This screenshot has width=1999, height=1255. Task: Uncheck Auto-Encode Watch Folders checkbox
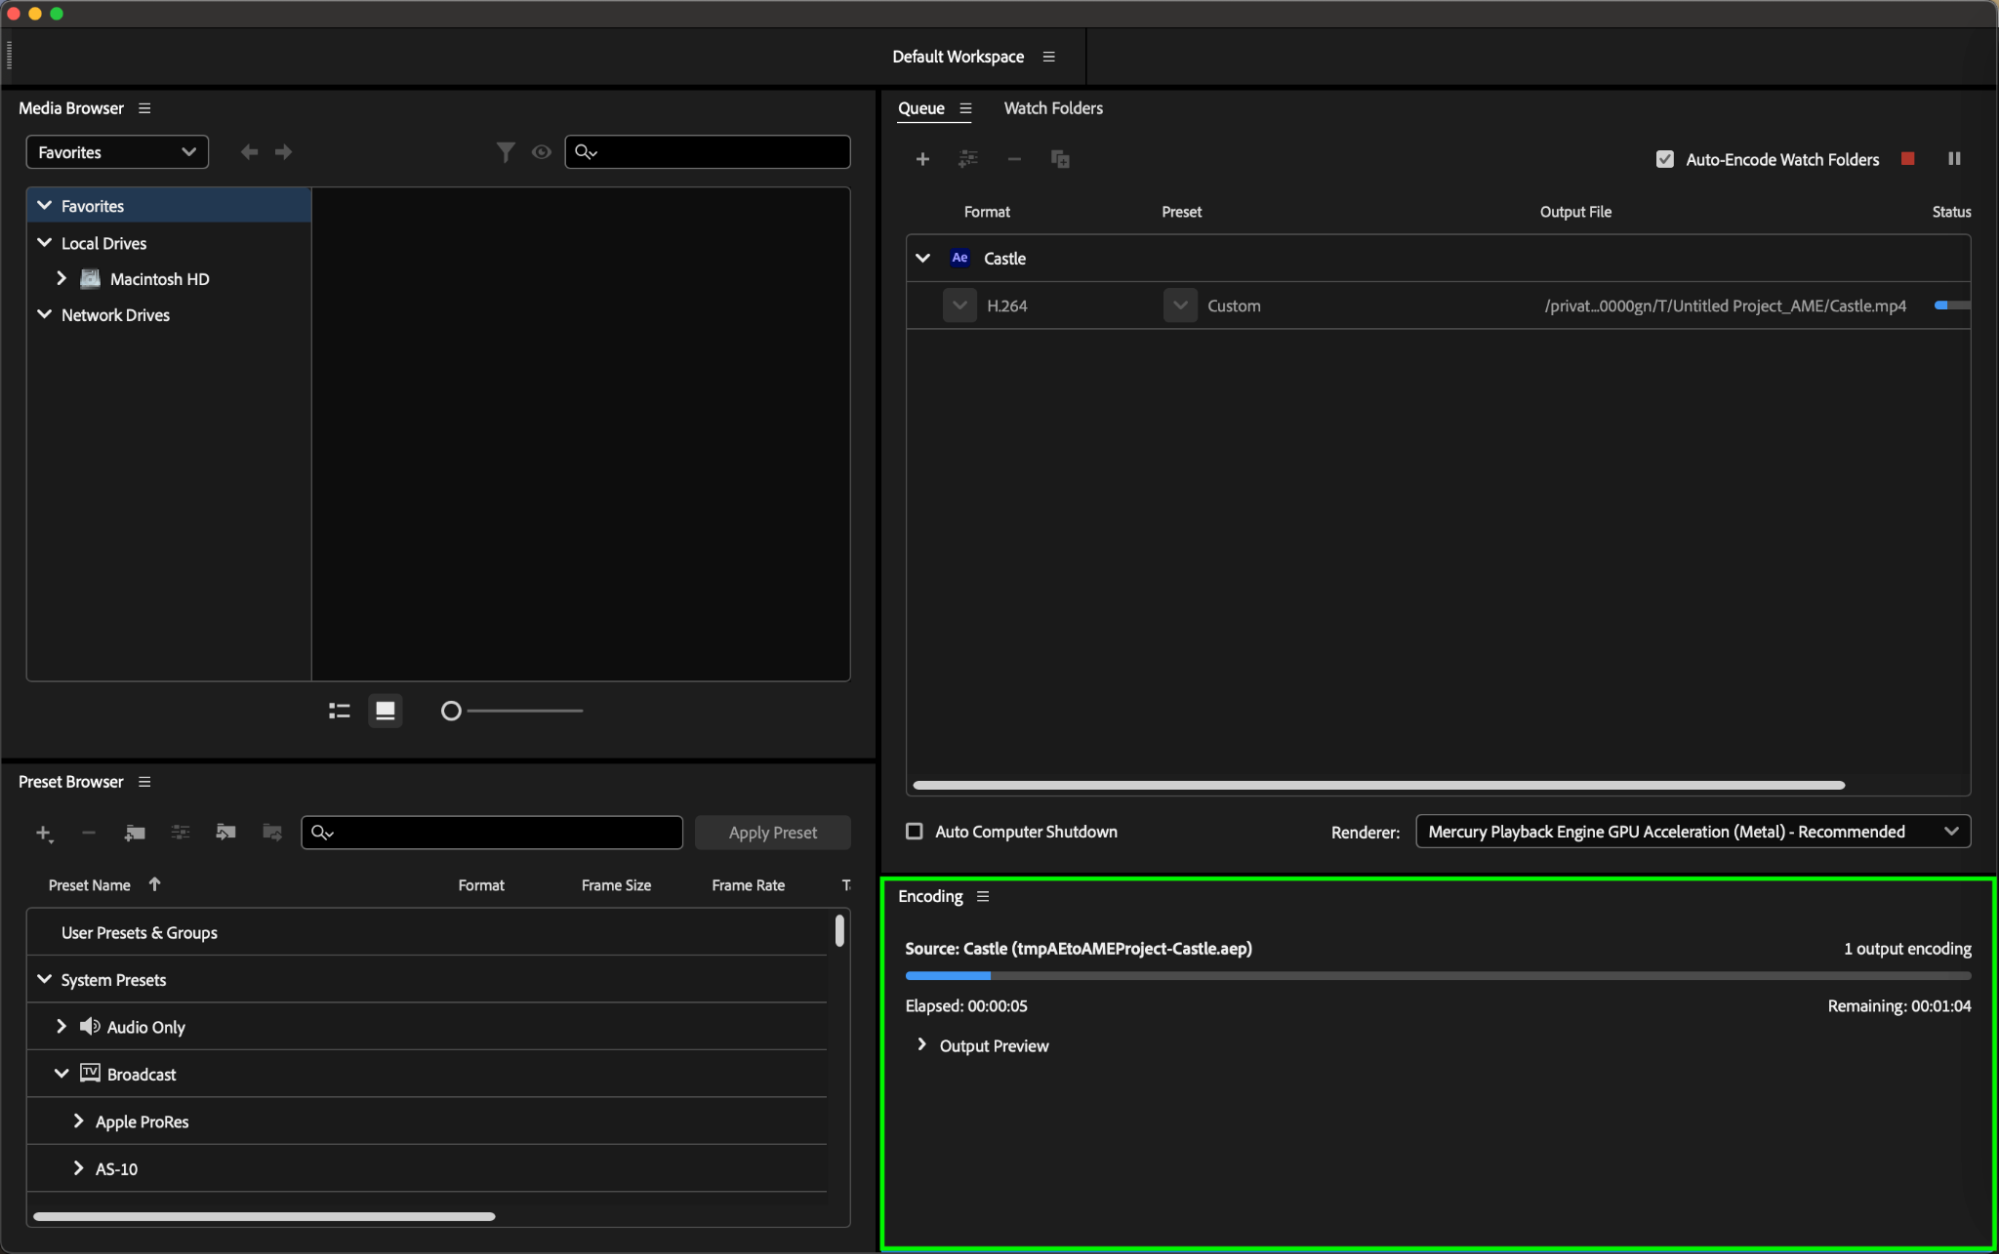(1664, 159)
